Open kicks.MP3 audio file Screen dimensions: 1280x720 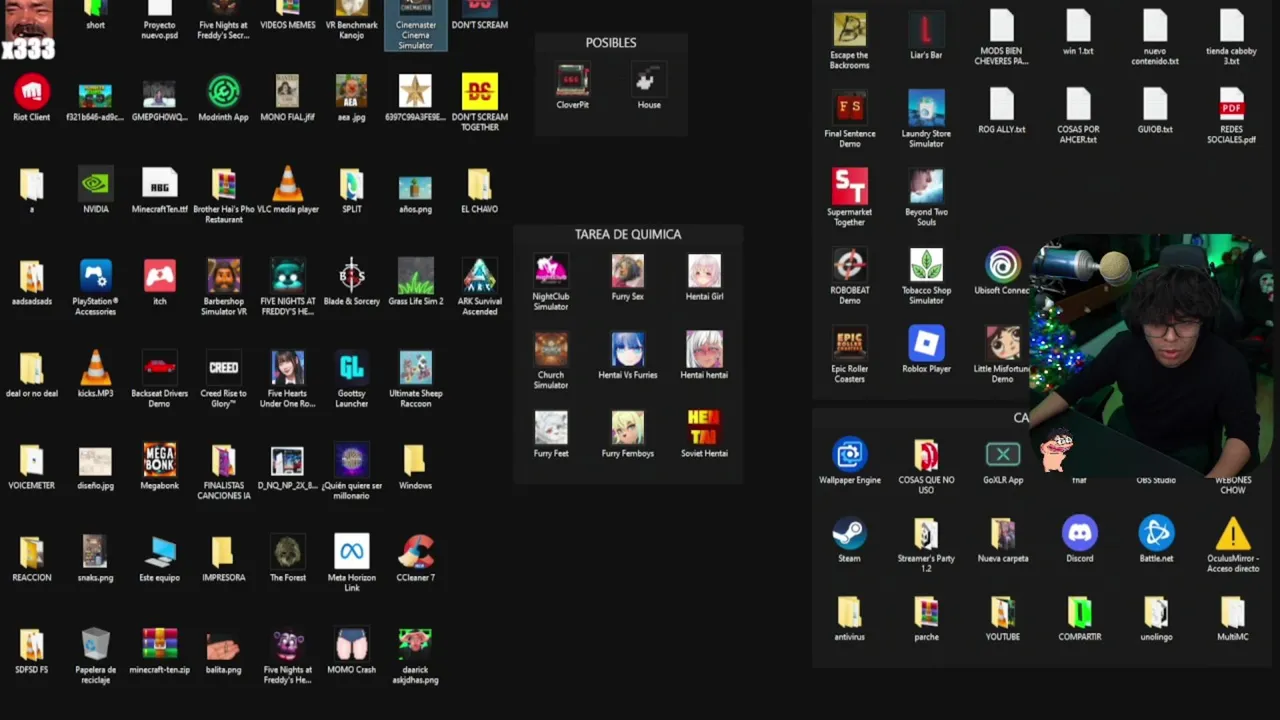tap(95, 369)
